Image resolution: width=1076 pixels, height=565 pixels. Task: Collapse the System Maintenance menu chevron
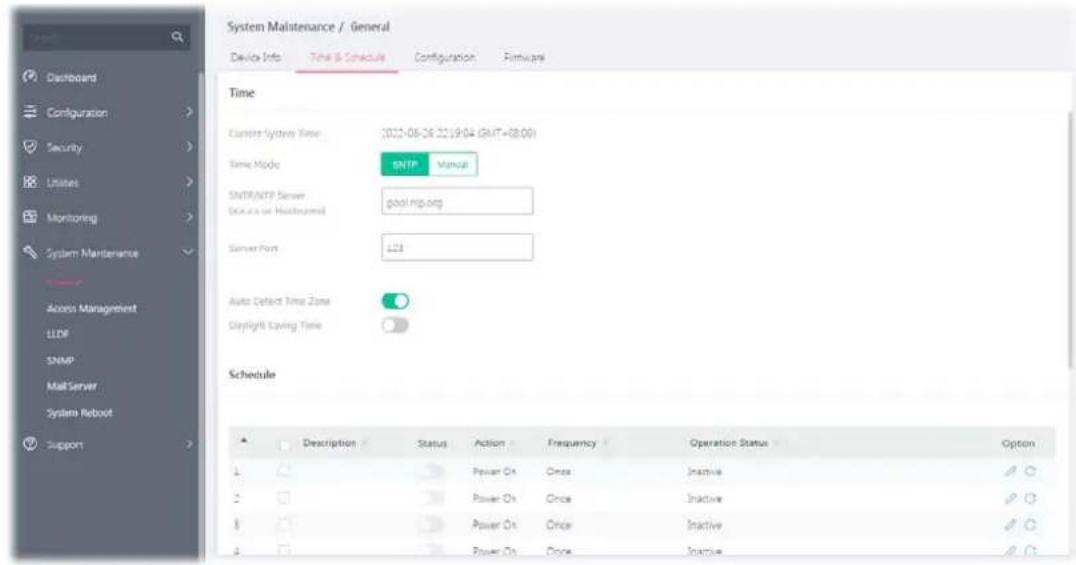click(189, 253)
